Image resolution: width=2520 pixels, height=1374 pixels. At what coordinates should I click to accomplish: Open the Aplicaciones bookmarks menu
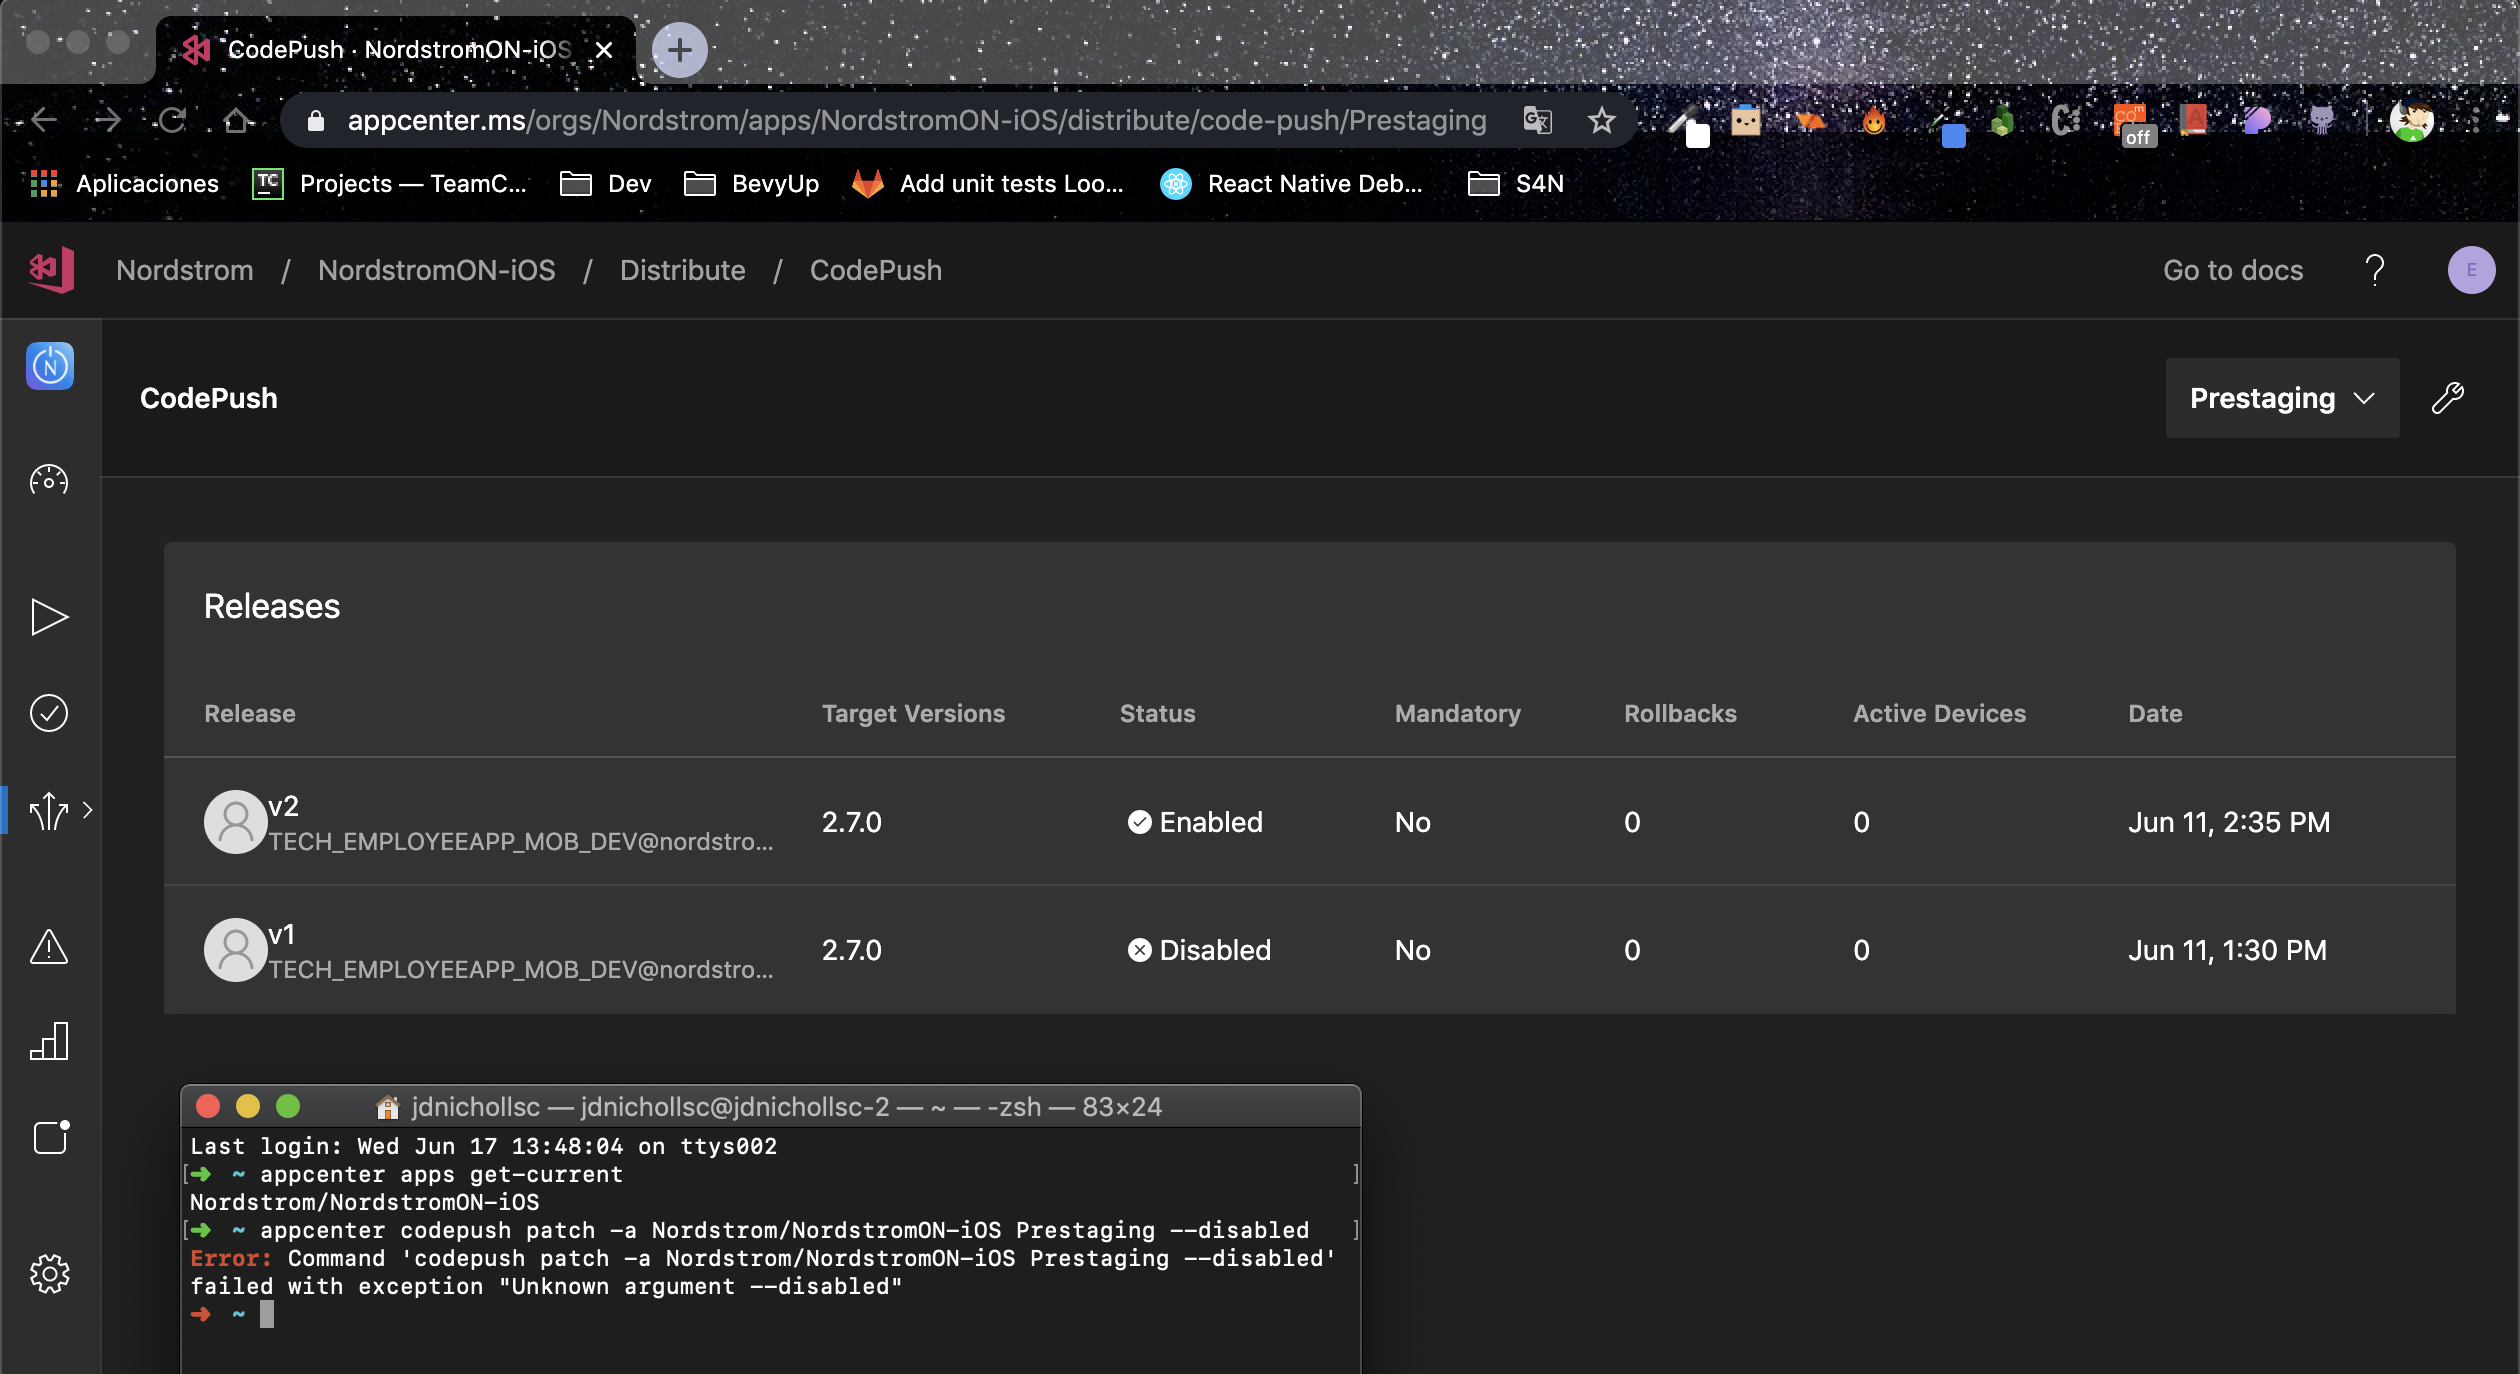pyautogui.click(x=147, y=183)
